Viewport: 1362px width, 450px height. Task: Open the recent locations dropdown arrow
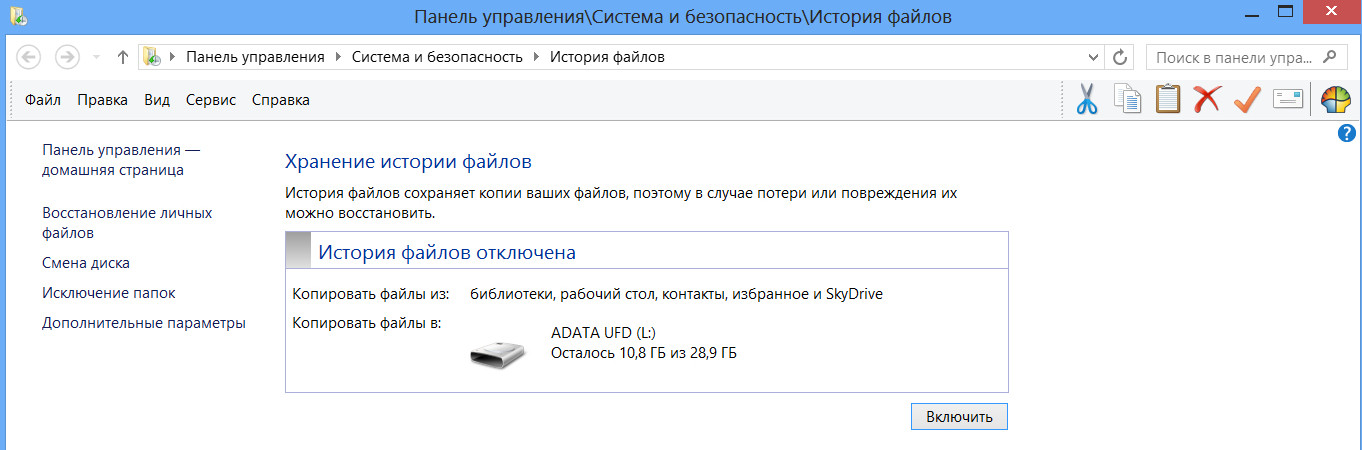[x=96, y=57]
